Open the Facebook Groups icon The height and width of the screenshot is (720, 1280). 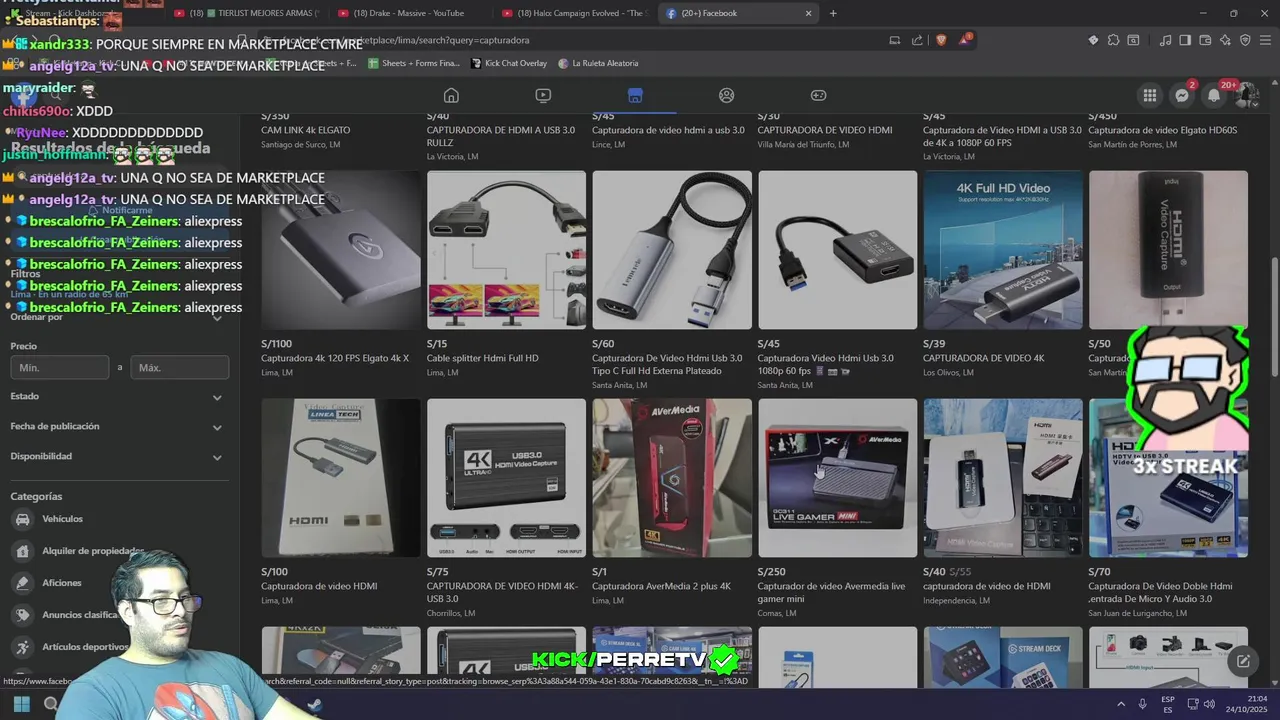[x=727, y=95]
